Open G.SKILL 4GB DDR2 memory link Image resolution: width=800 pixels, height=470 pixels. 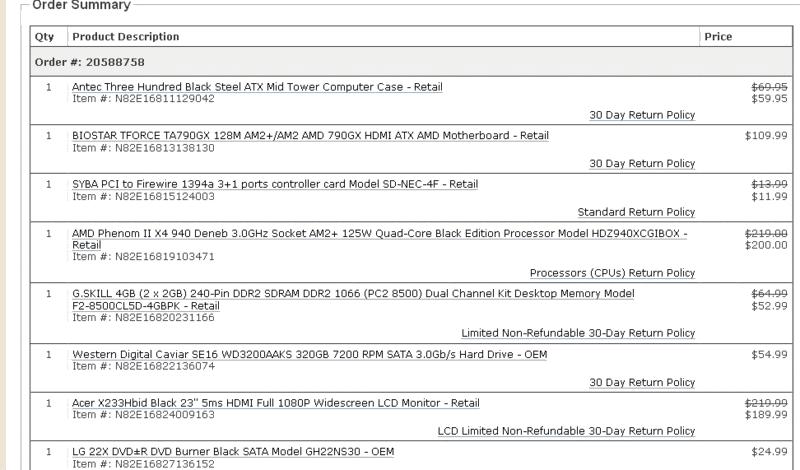[x=353, y=300]
